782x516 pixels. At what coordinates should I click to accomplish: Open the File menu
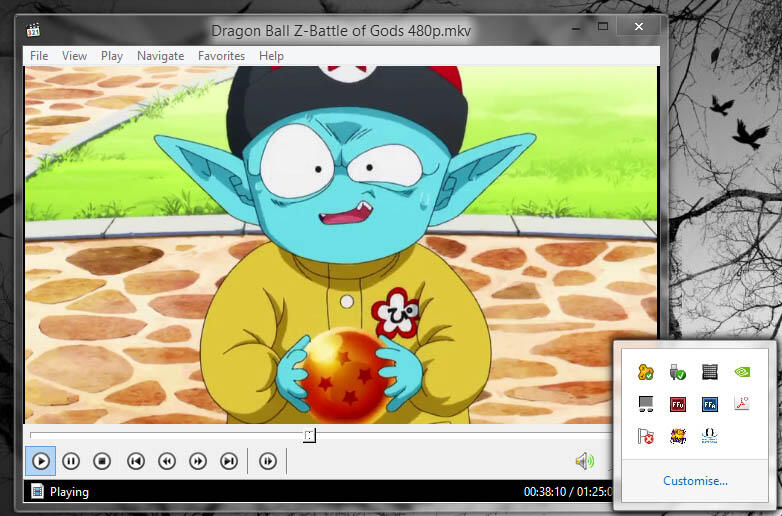39,56
